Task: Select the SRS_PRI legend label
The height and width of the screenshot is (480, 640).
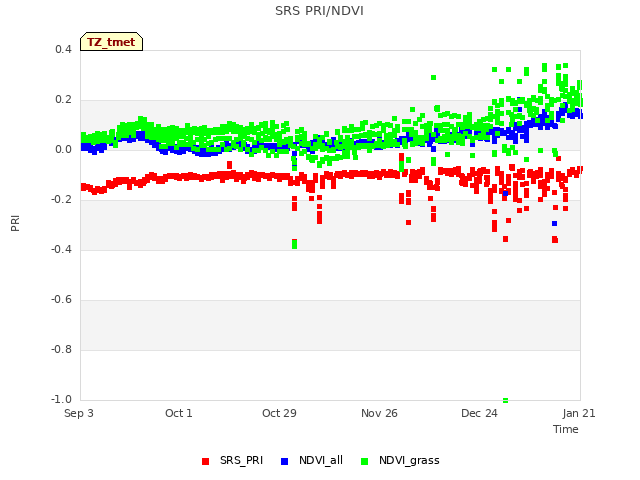Action: point(241,460)
